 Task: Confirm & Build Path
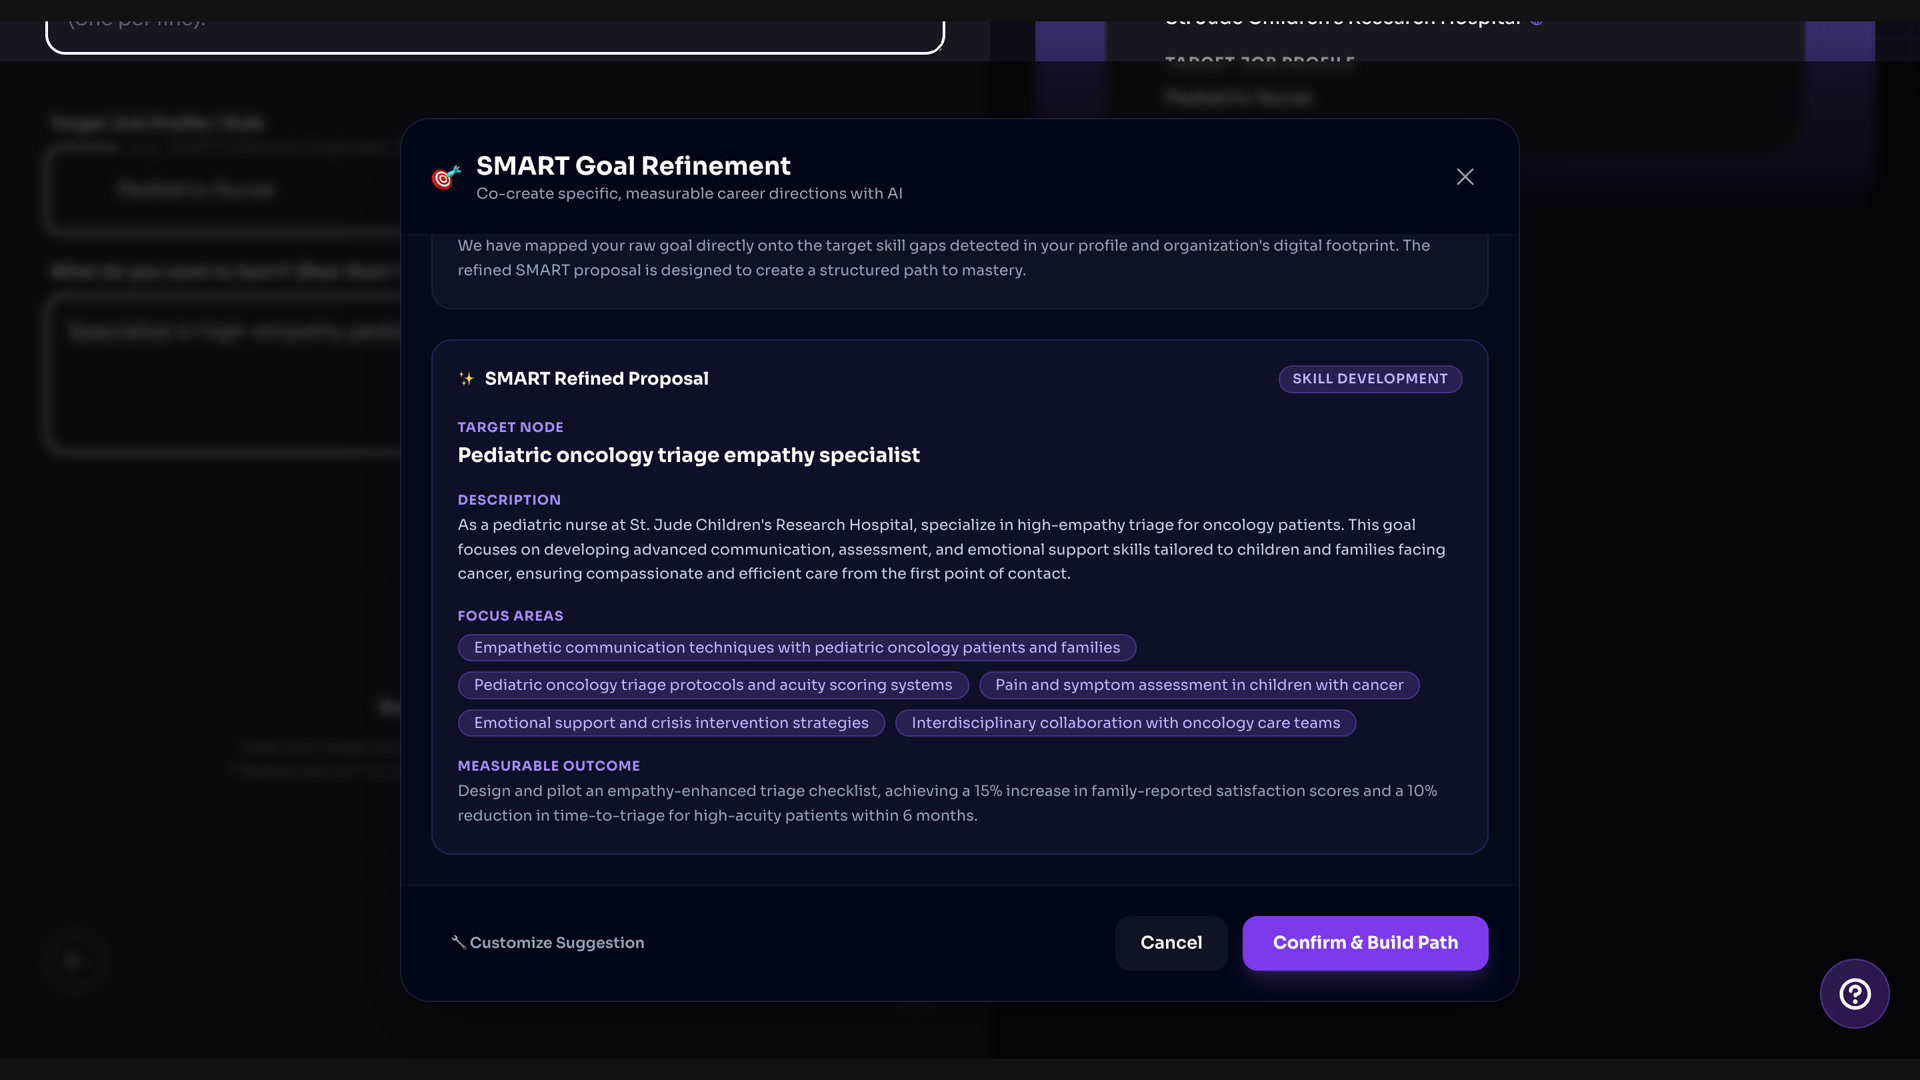[1365, 943]
